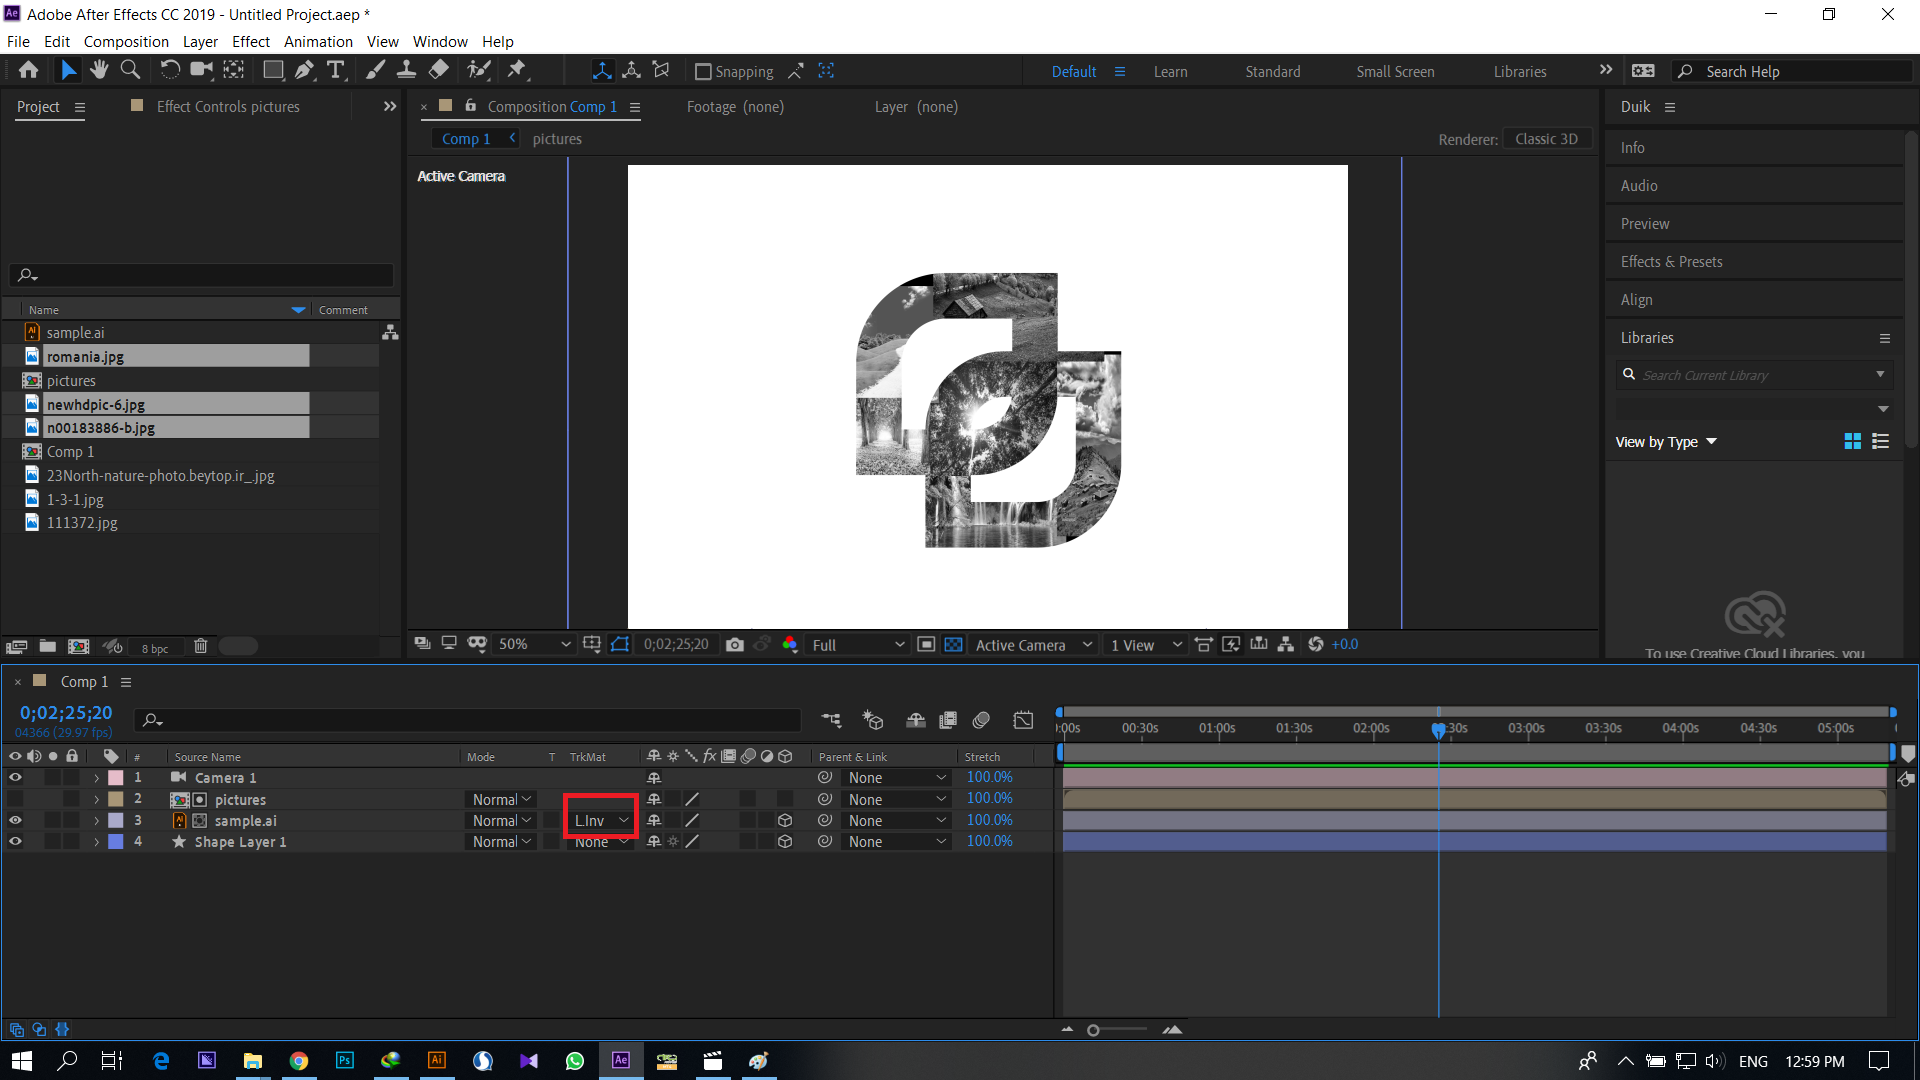Select the Brush tool
1920x1080 pixels.
pyautogui.click(x=375, y=70)
